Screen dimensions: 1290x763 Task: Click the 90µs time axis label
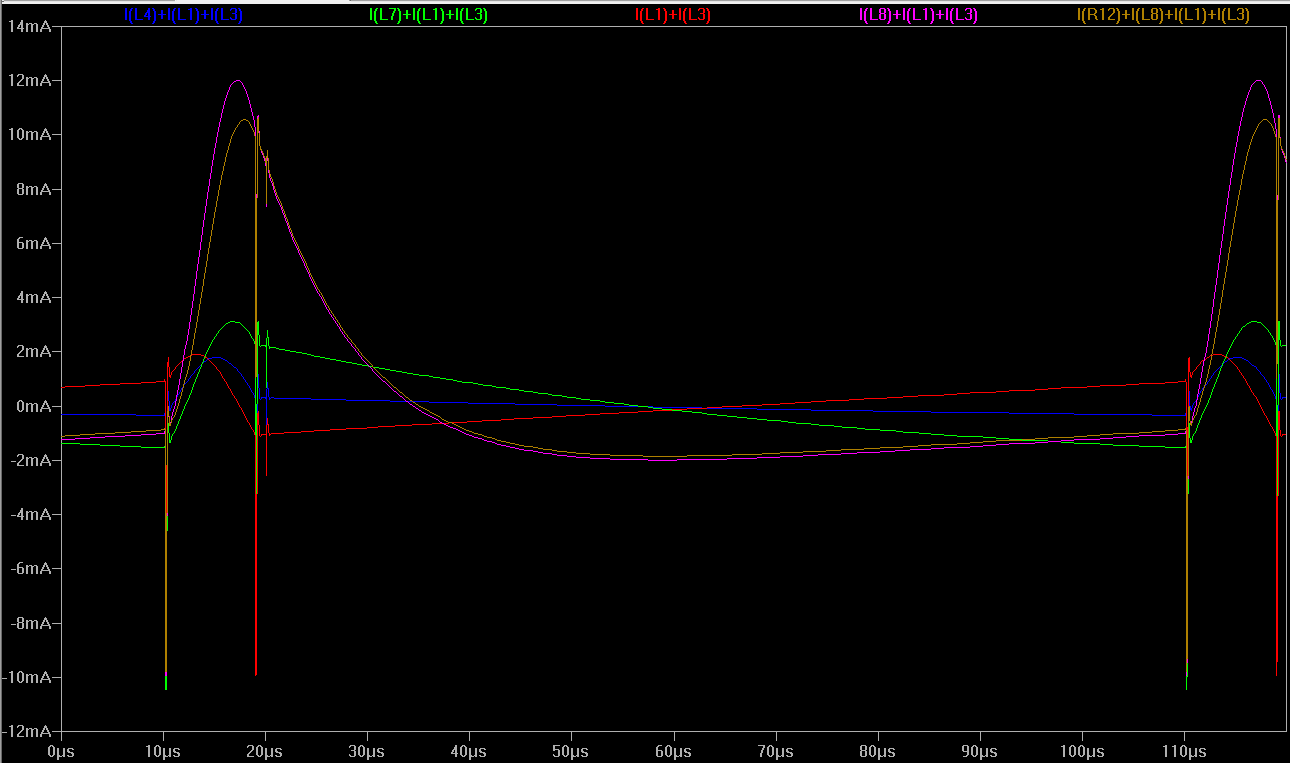pos(979,751)
